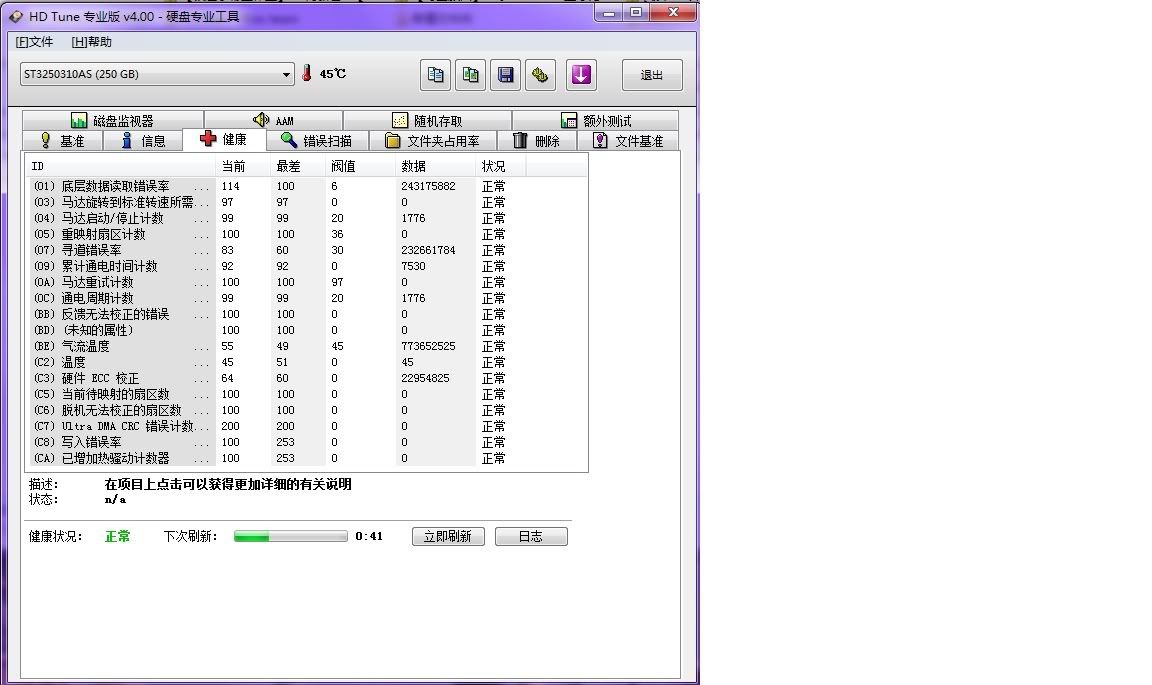Click the copy screenshot to clipboard icon
1152x685 pixels.
coord(471,75)
